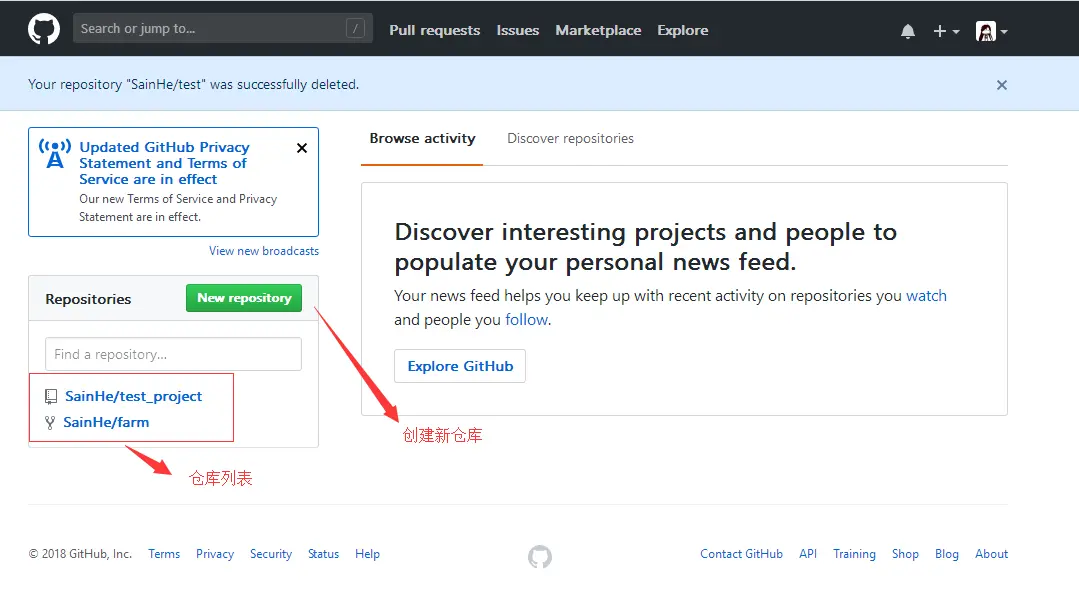The width and height of the screenshot is (1079, 602).
Task: Click the New repository button
Action: click(x=244, y=298)
